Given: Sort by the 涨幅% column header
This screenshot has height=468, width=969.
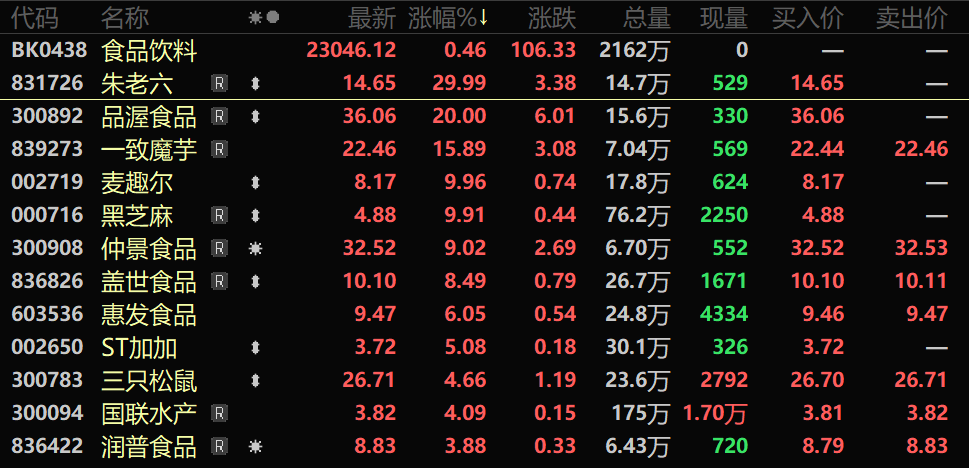Looking at the screenshot, I should (x=448, y=19).
